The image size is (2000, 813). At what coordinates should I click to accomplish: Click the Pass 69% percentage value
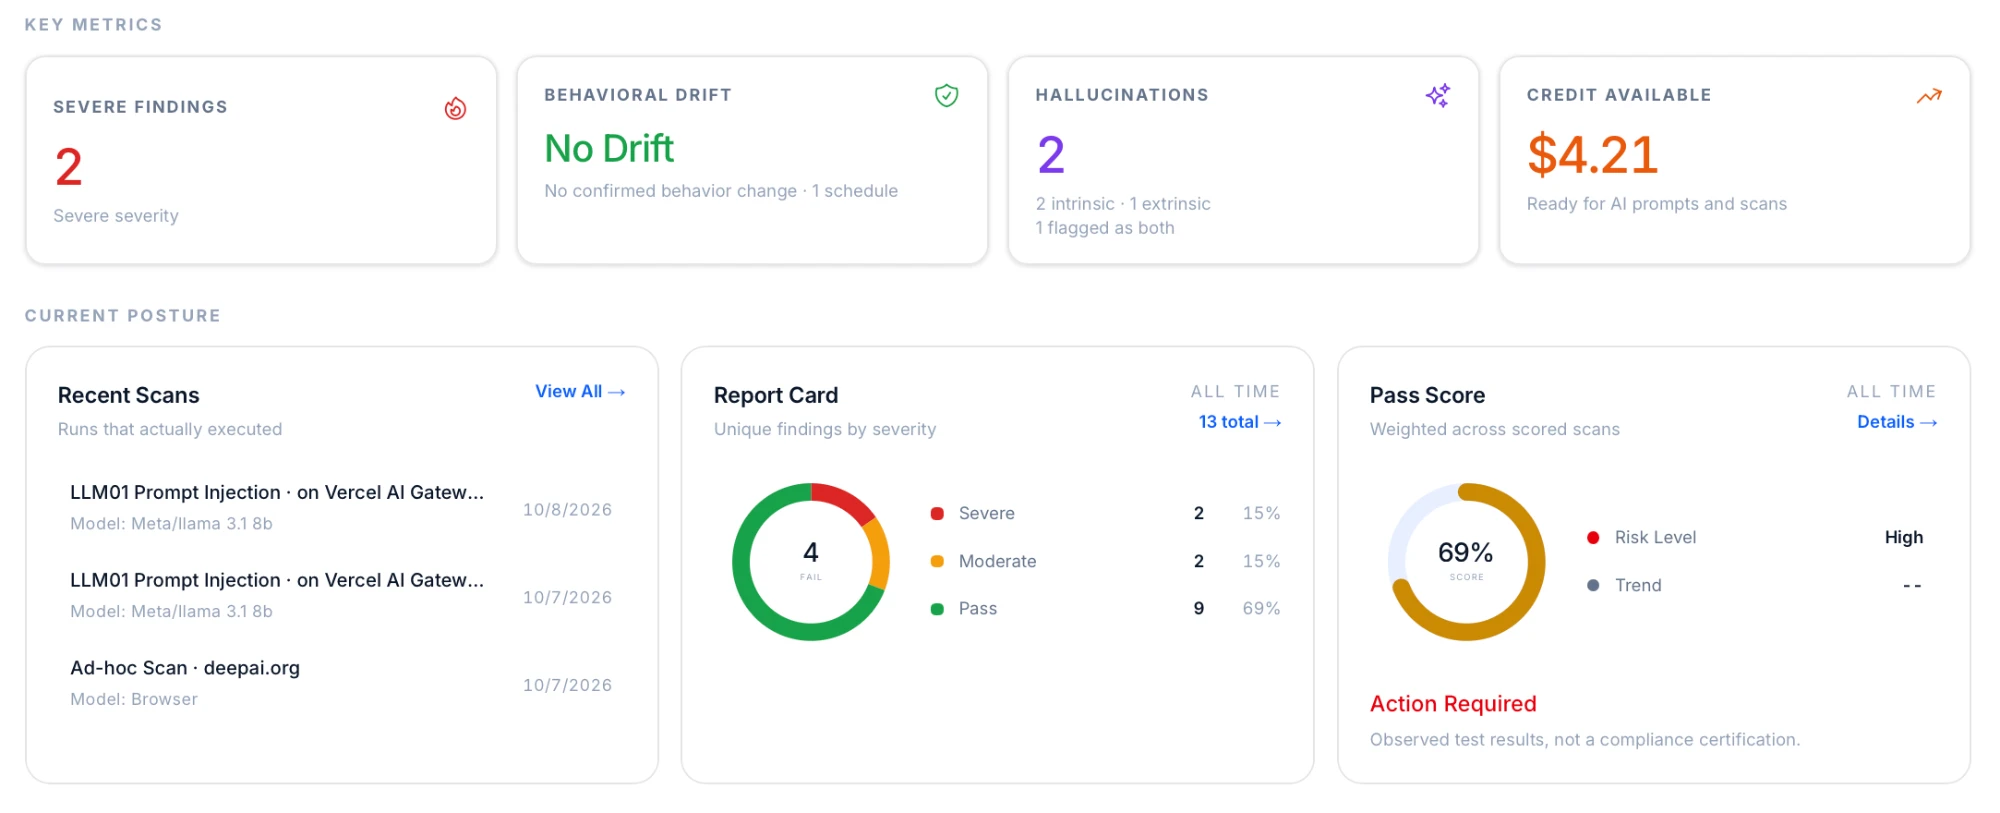[x=1261, y=608]
